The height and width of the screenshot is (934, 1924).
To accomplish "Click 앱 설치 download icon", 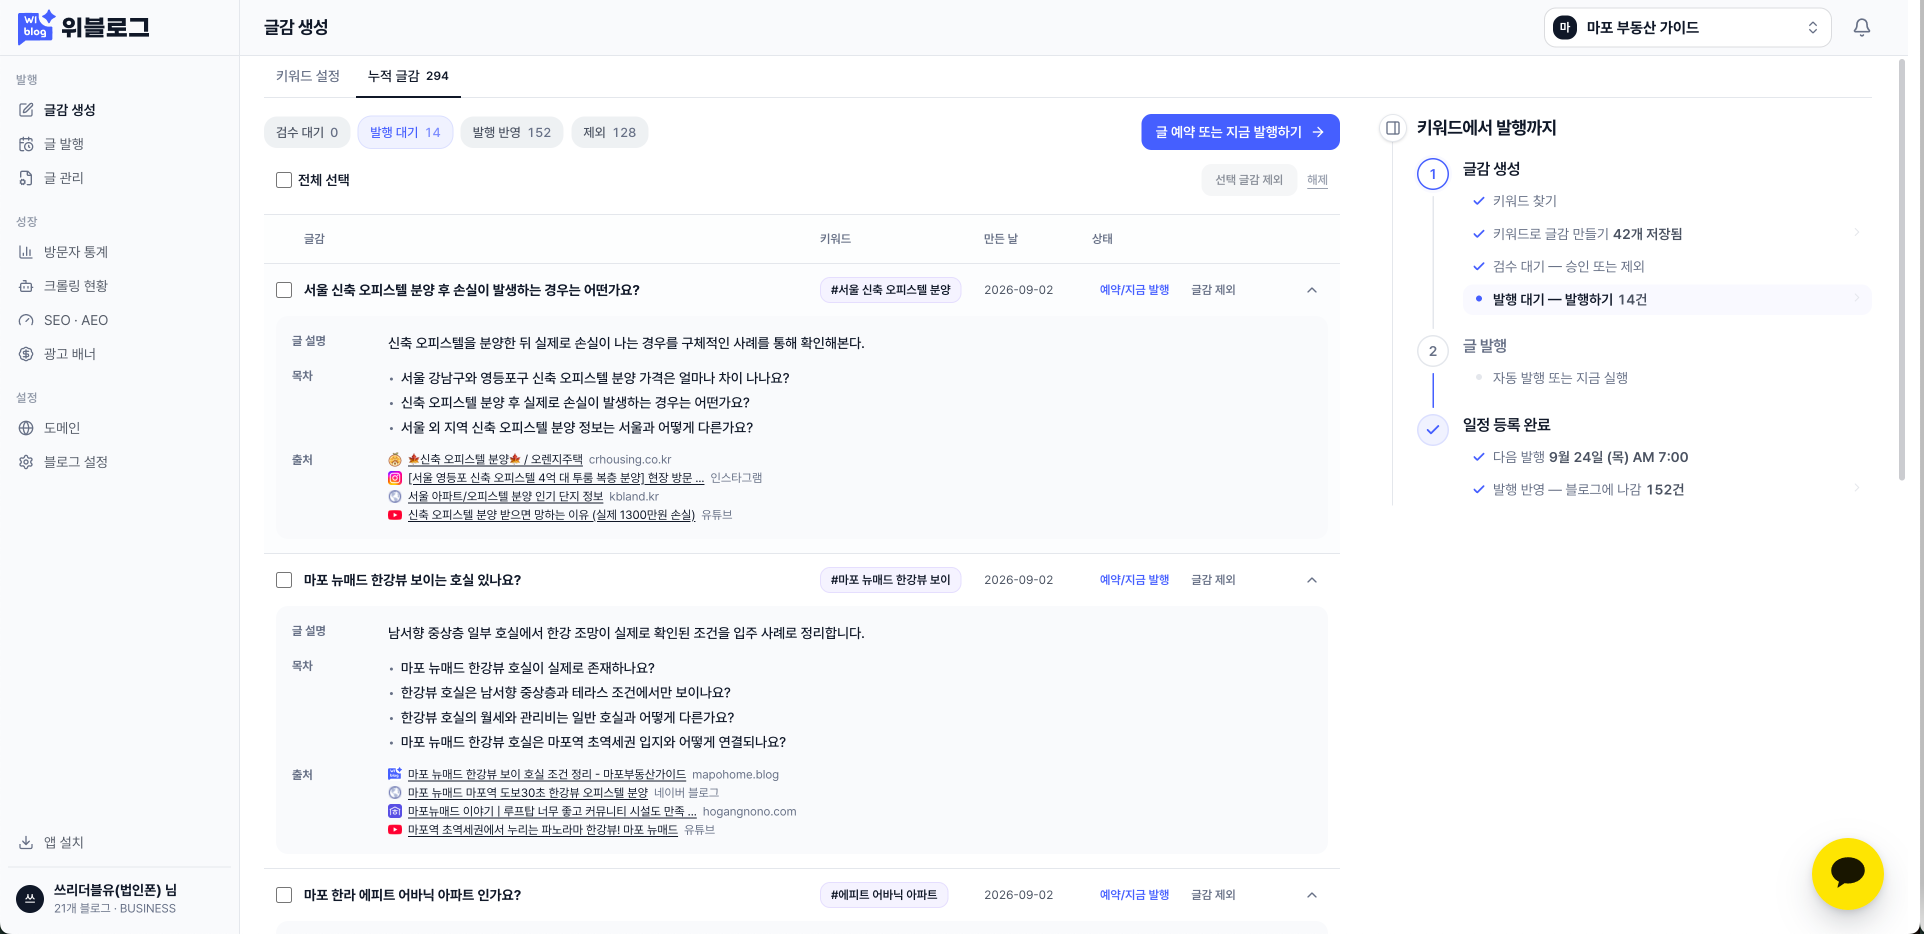I will coord(26,842).
